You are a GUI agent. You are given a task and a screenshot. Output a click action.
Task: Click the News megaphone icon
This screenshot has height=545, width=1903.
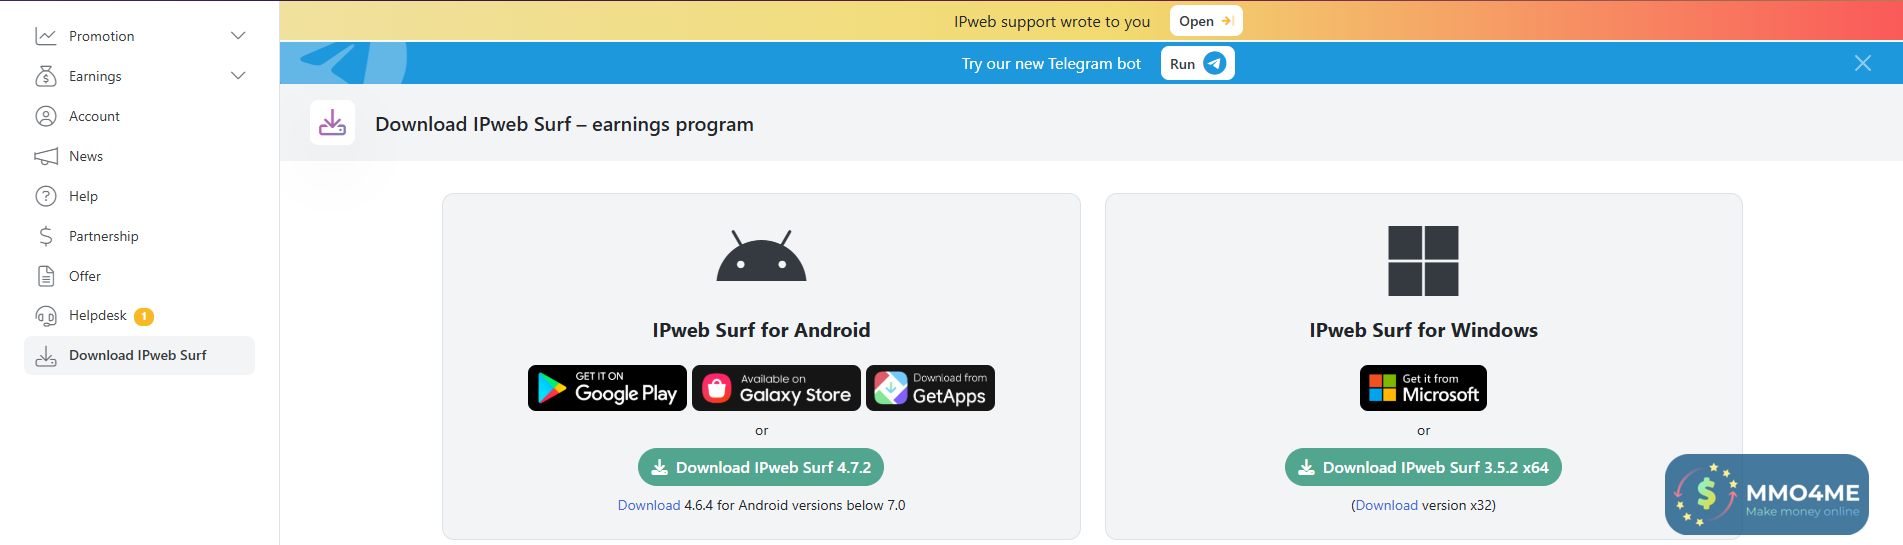point(46,156)
